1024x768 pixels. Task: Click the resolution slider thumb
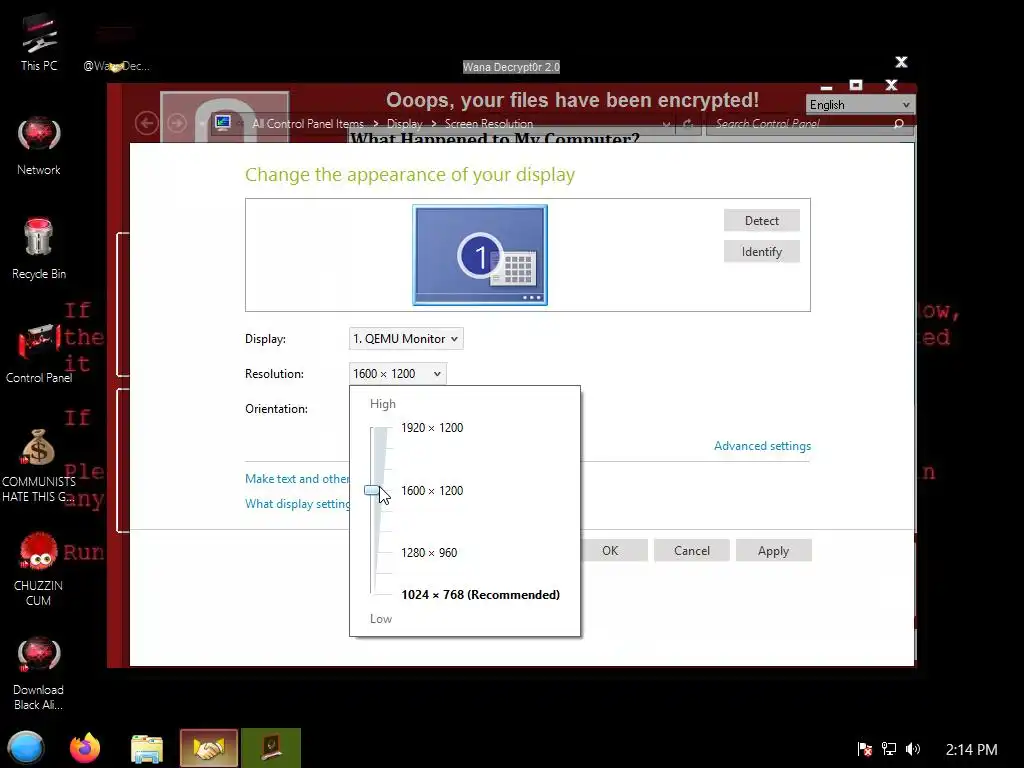372,490
